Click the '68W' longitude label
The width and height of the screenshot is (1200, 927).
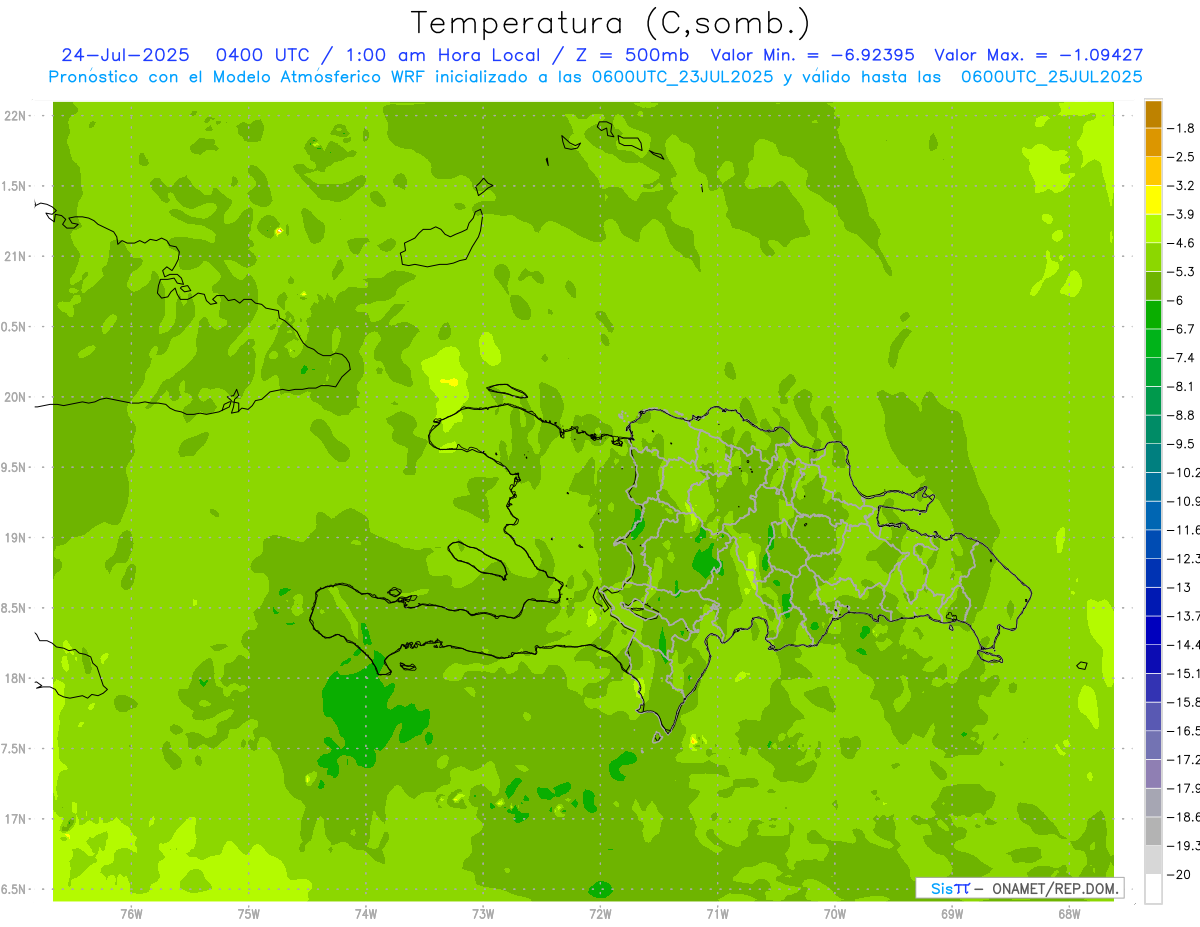tap(1069, 914)
